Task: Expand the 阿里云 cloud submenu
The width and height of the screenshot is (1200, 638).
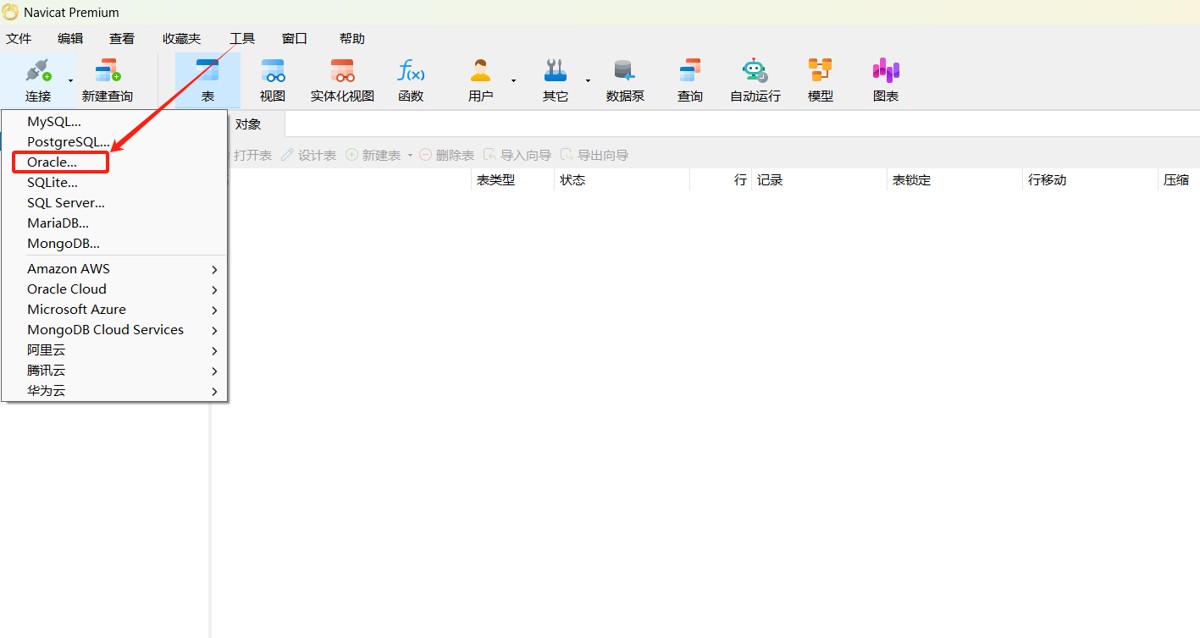Action: 120,350
